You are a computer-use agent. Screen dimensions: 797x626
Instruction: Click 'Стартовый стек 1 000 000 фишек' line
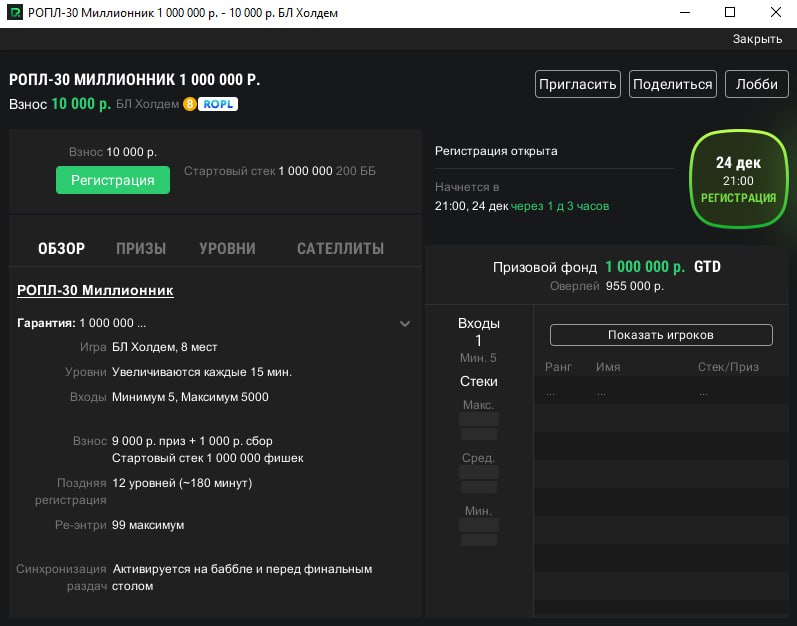click(x=207, y=458)
